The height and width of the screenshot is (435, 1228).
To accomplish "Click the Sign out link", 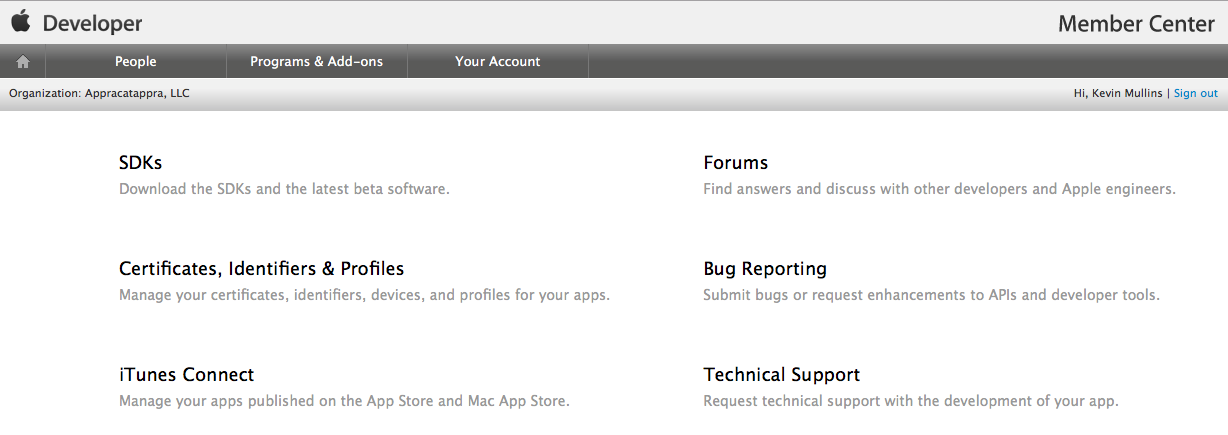I will point(1195,93).
